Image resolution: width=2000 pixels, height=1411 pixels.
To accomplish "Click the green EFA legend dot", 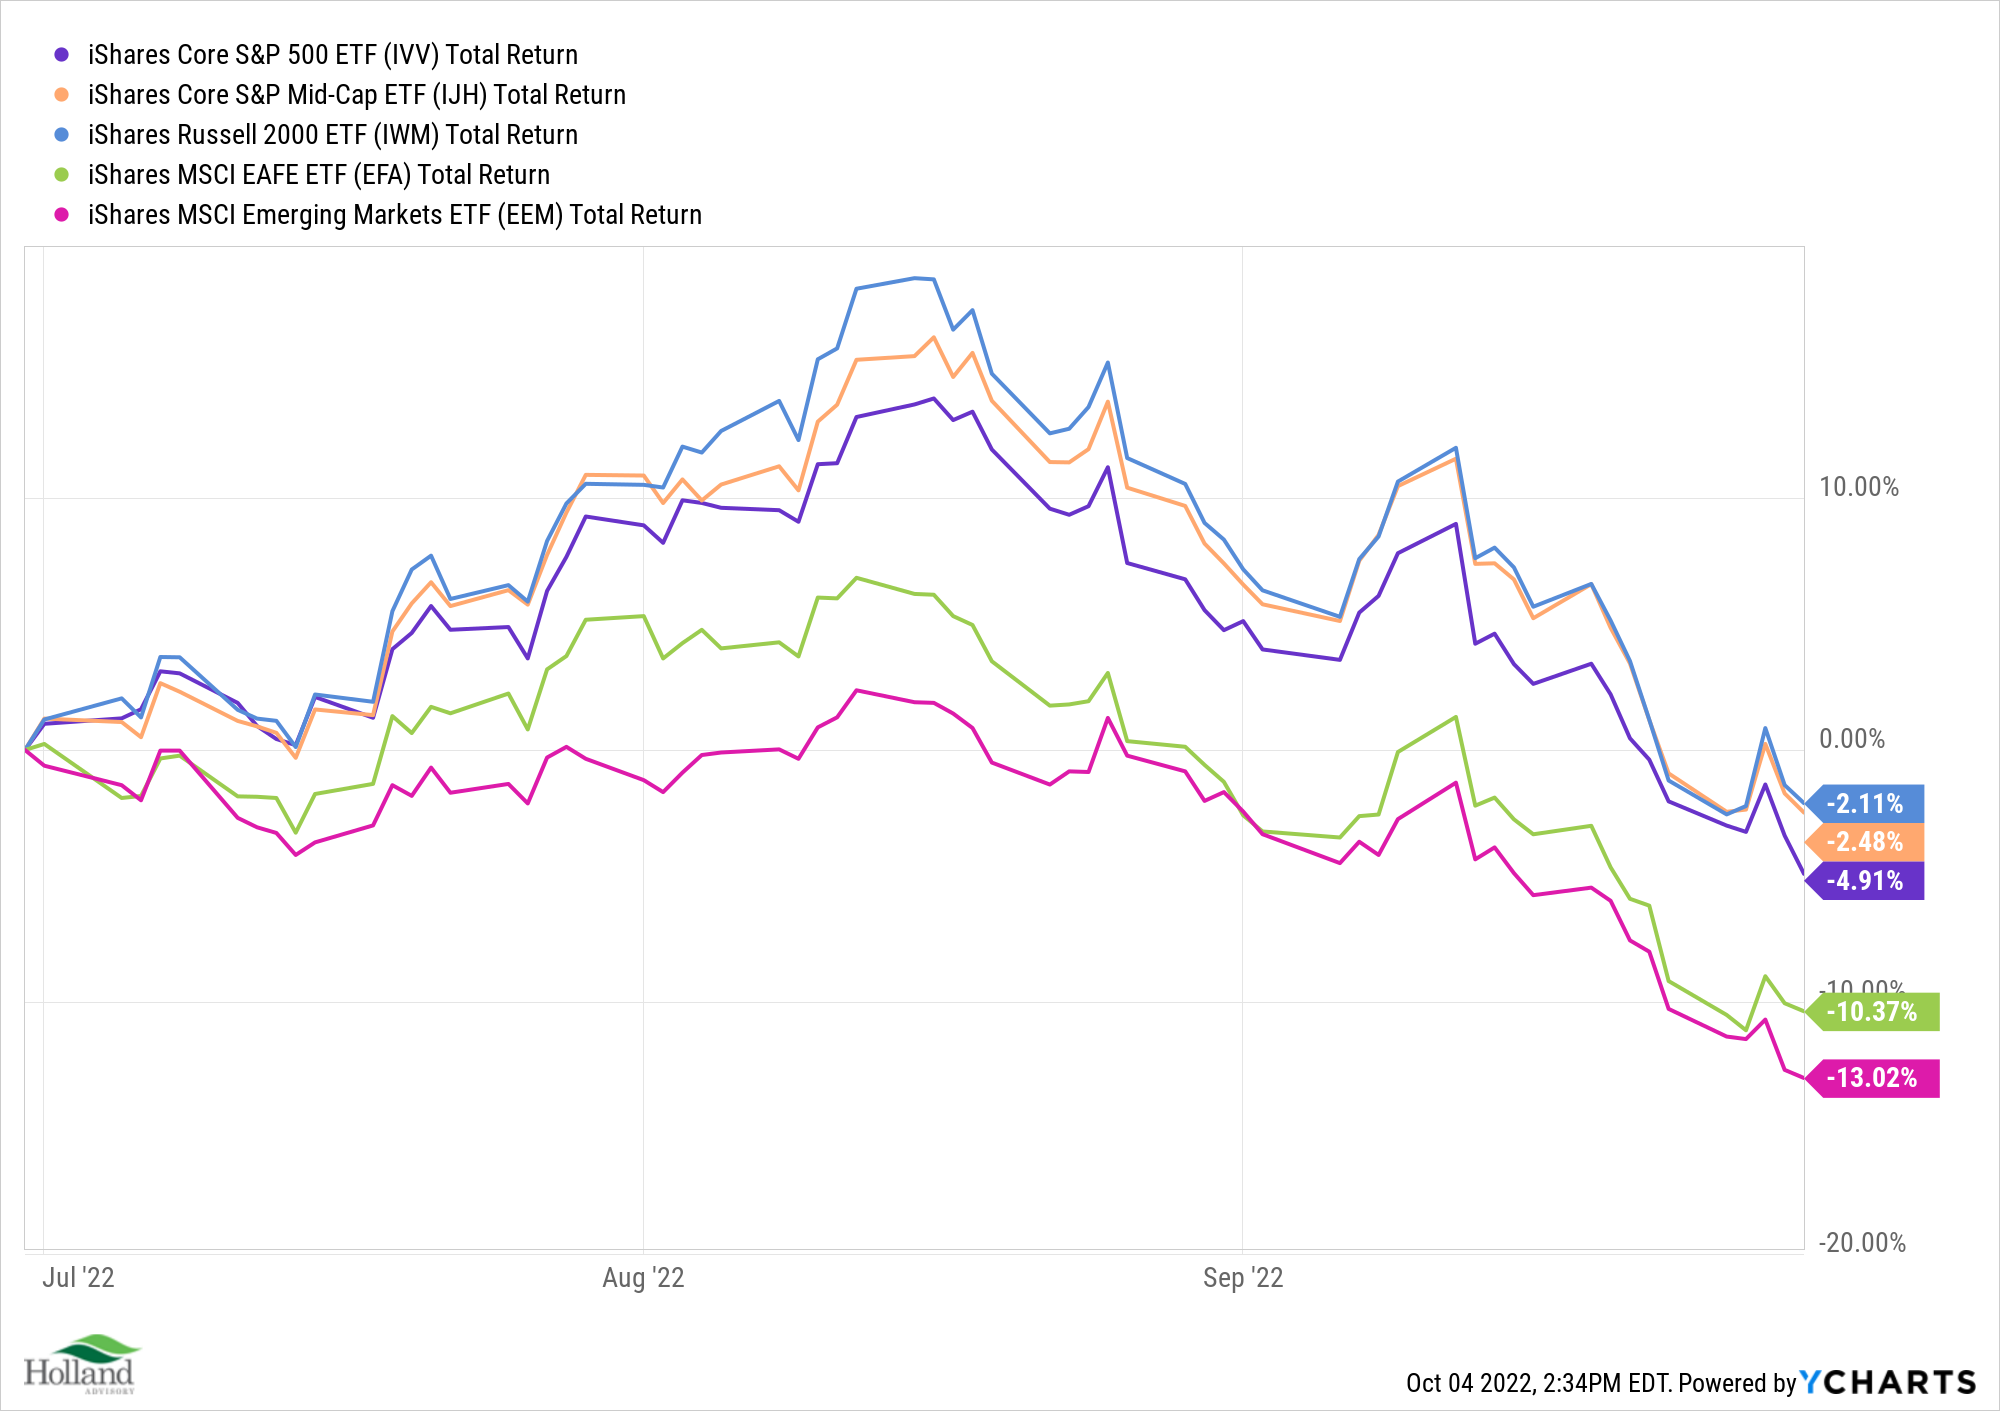I will coord(62,175).
